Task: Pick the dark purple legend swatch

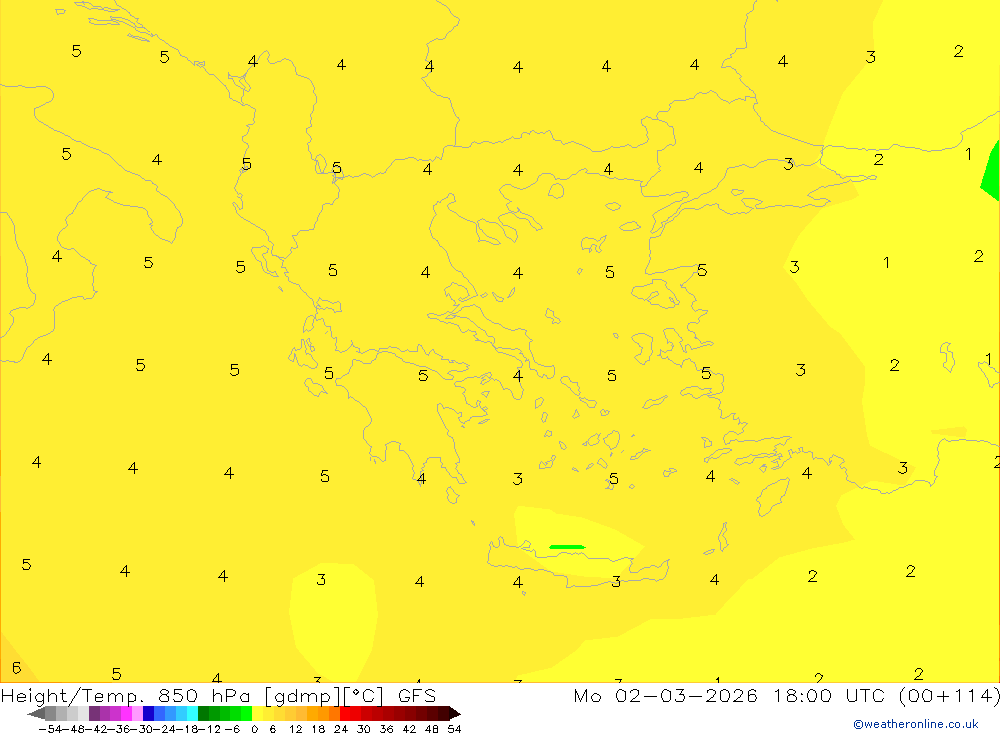Action: point(94,714)
